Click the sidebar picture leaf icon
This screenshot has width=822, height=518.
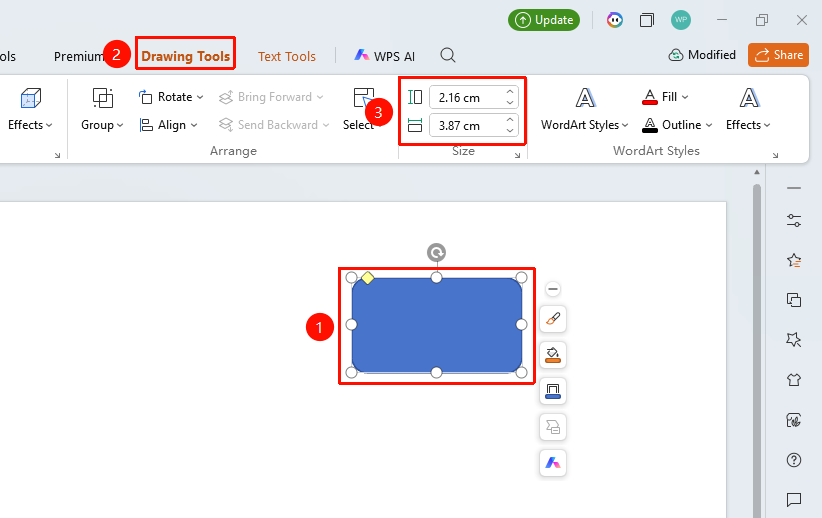(794, 420)
